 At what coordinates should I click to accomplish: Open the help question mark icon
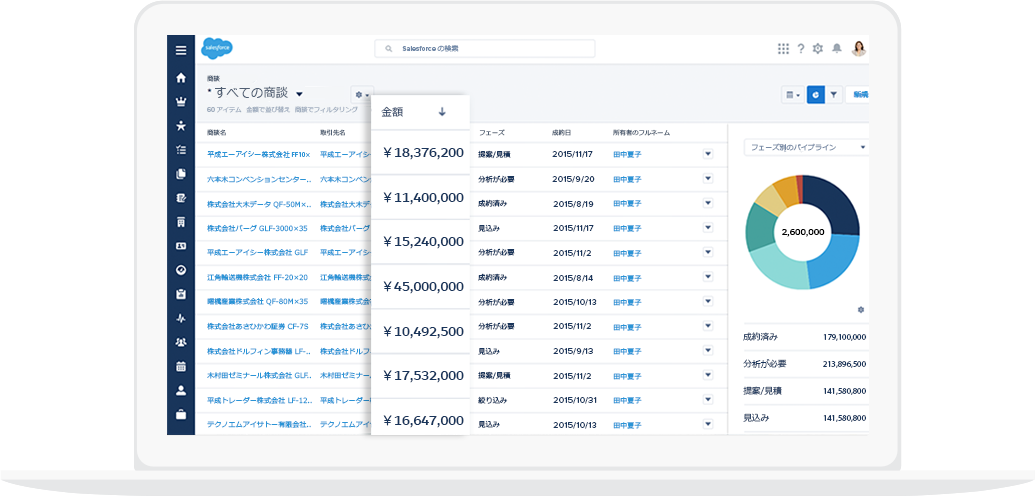point(801,48)
